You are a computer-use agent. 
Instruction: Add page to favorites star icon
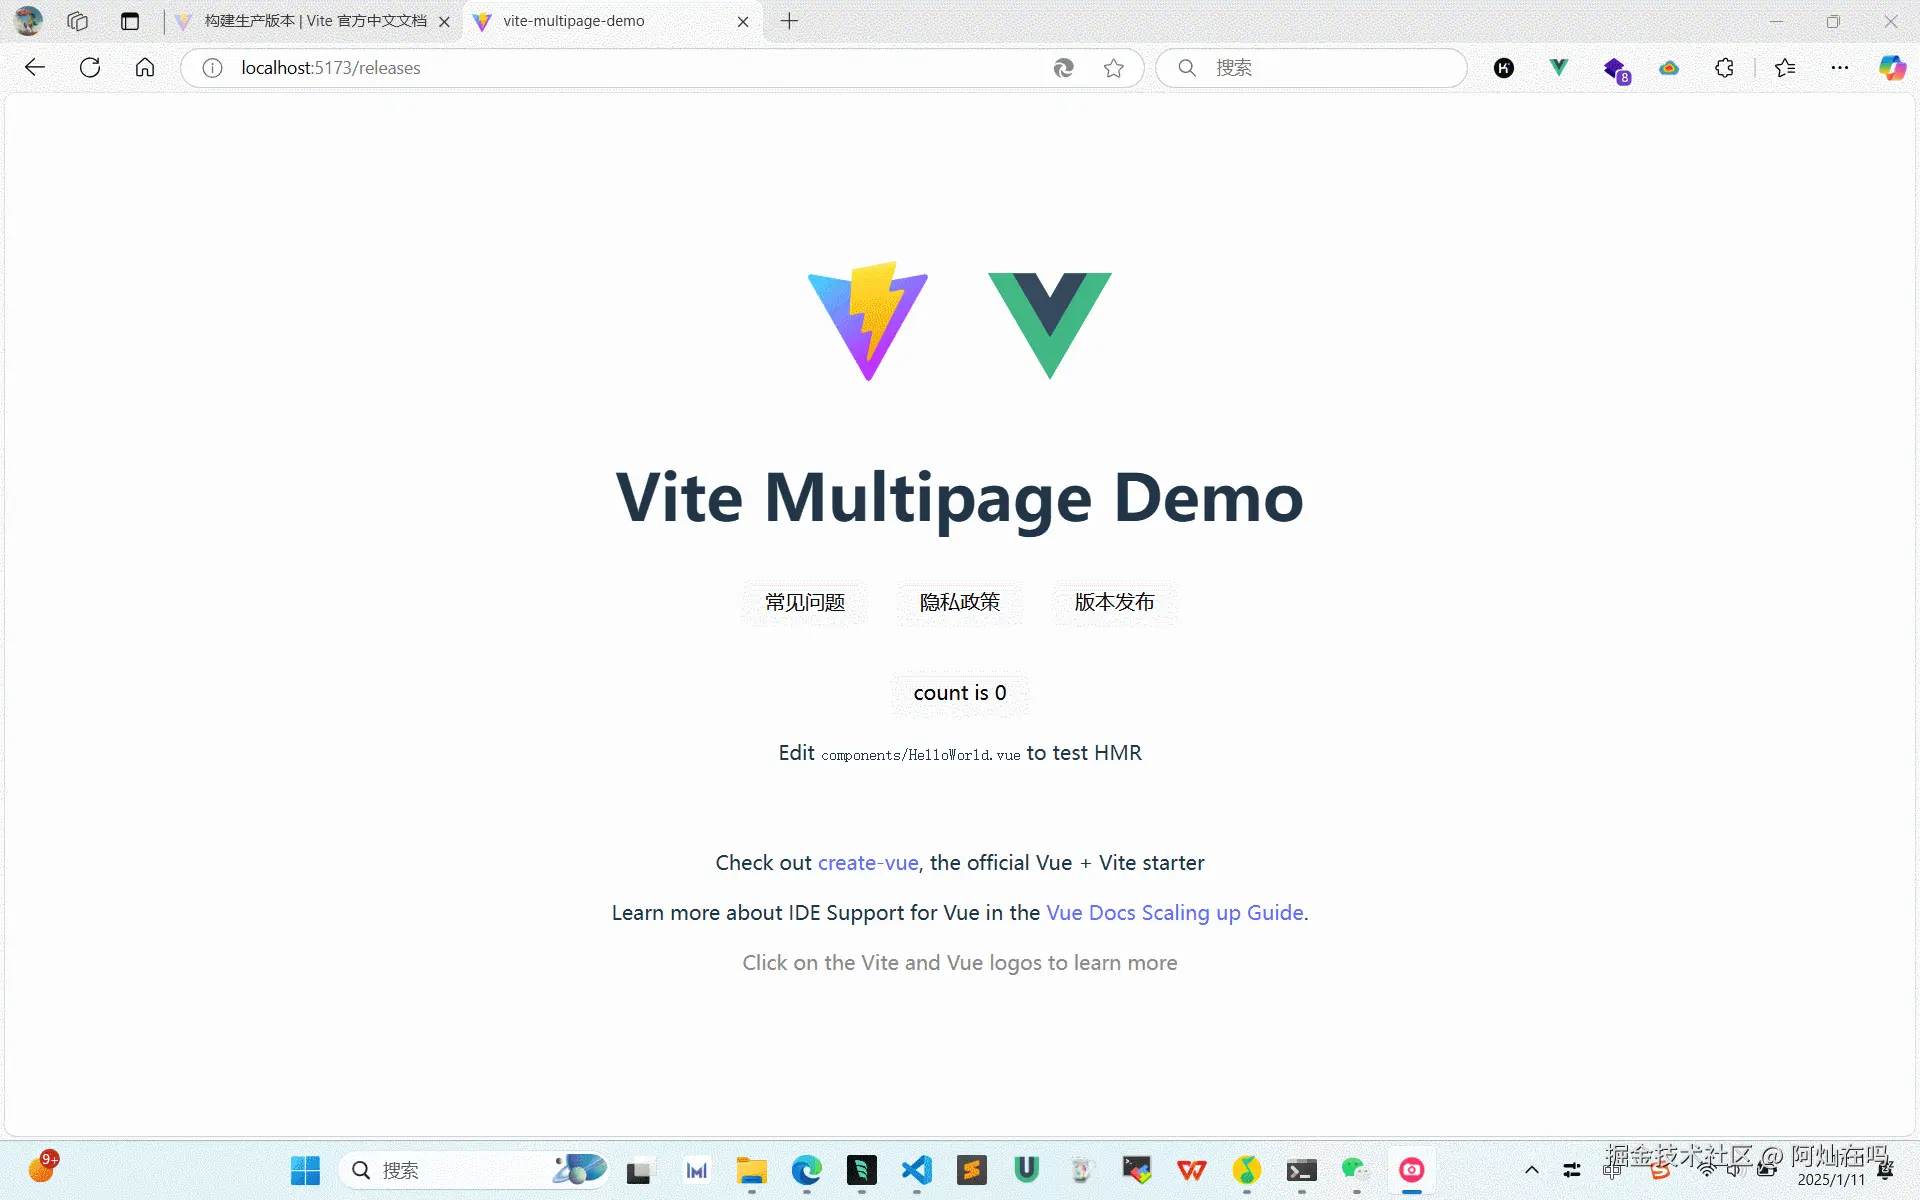(x=1113, y=68)
